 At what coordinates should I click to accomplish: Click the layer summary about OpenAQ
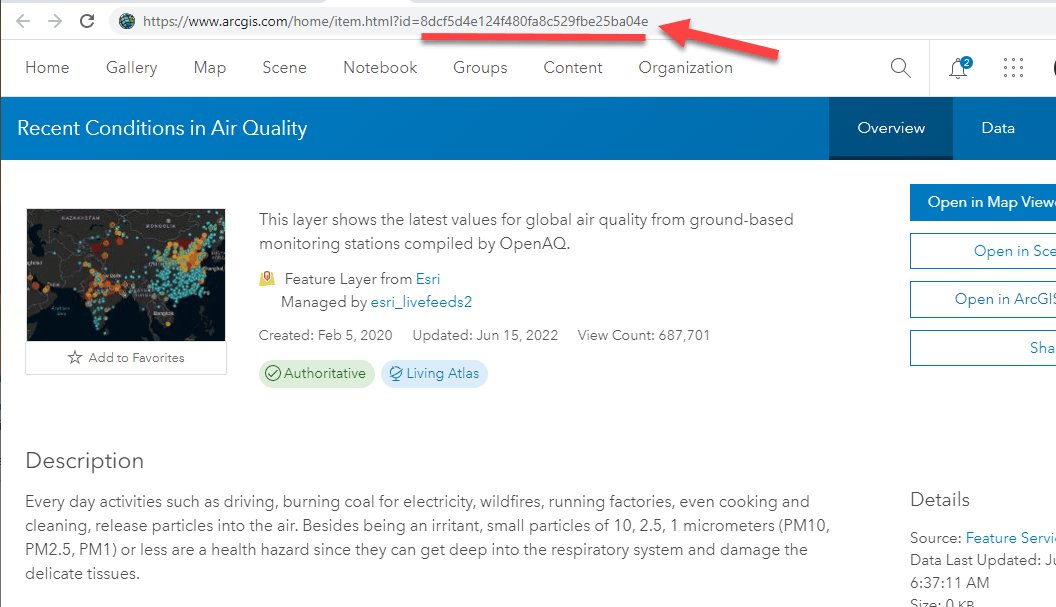click(x=526, y=231)
